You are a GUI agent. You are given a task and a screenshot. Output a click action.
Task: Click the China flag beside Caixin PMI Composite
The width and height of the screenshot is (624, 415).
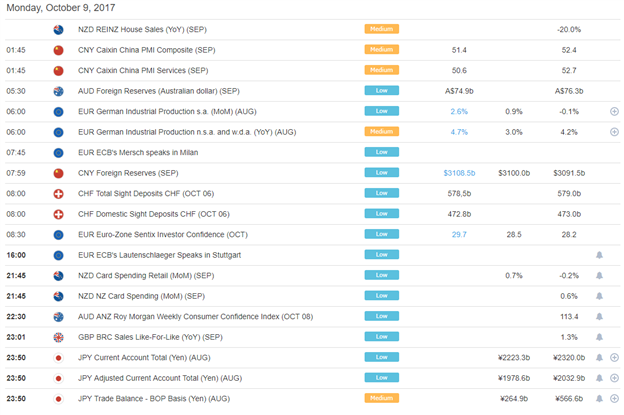[58, 50]
